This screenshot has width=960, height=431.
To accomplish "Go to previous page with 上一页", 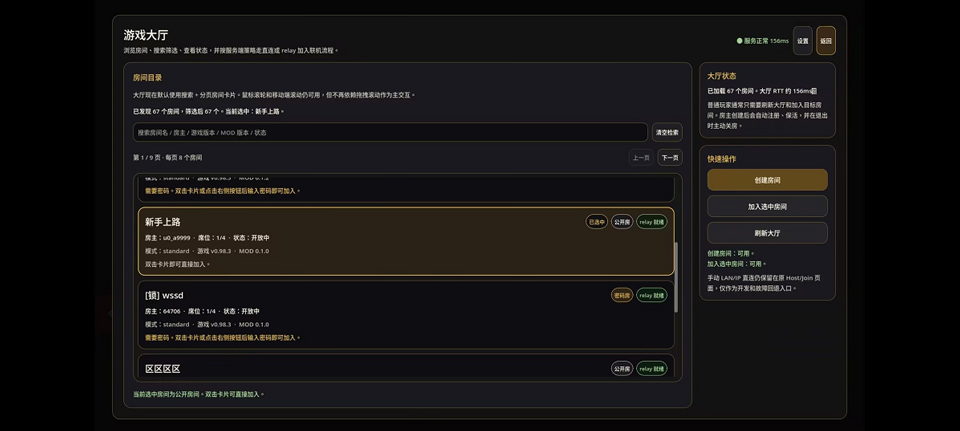I will pyautogui.click(x=641, y=157).
